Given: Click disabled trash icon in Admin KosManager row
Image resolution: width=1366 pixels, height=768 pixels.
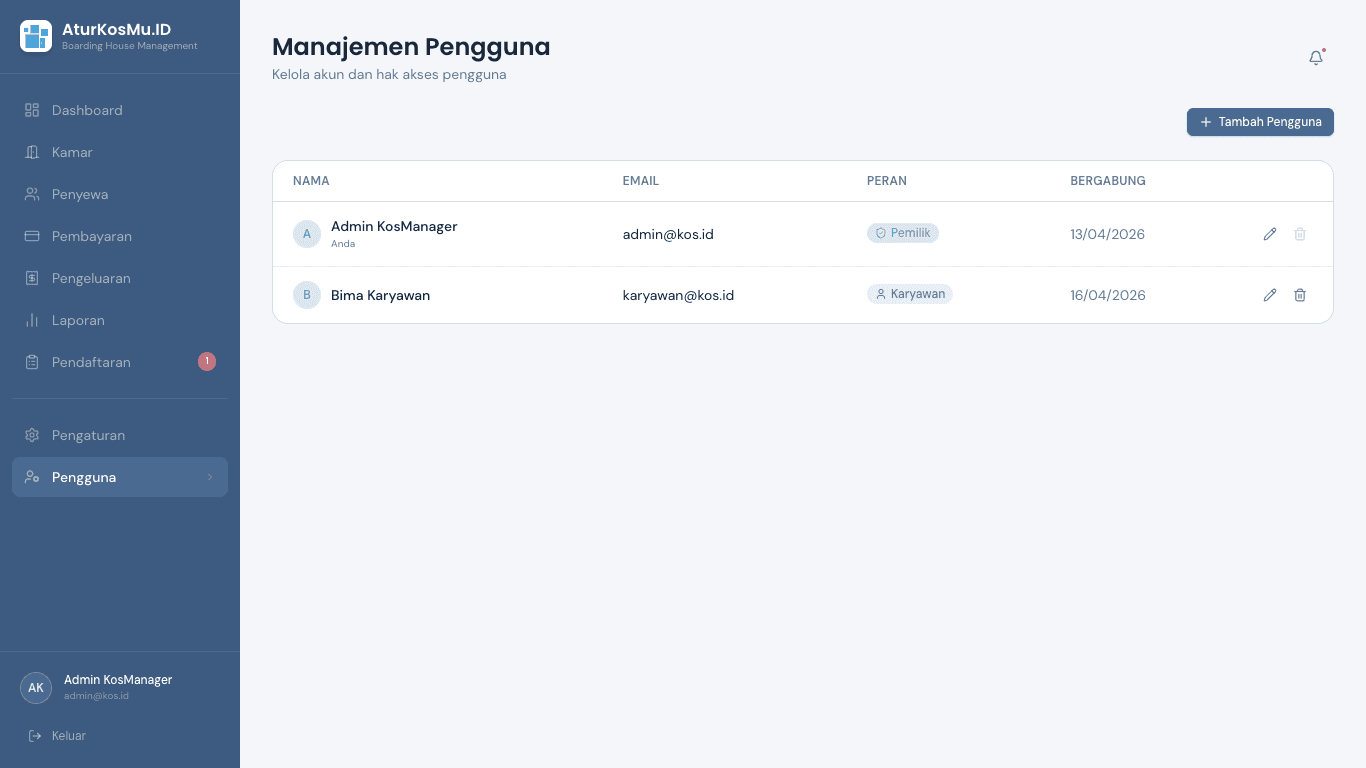Looking at the screenshot, I should coord(1300,234).
